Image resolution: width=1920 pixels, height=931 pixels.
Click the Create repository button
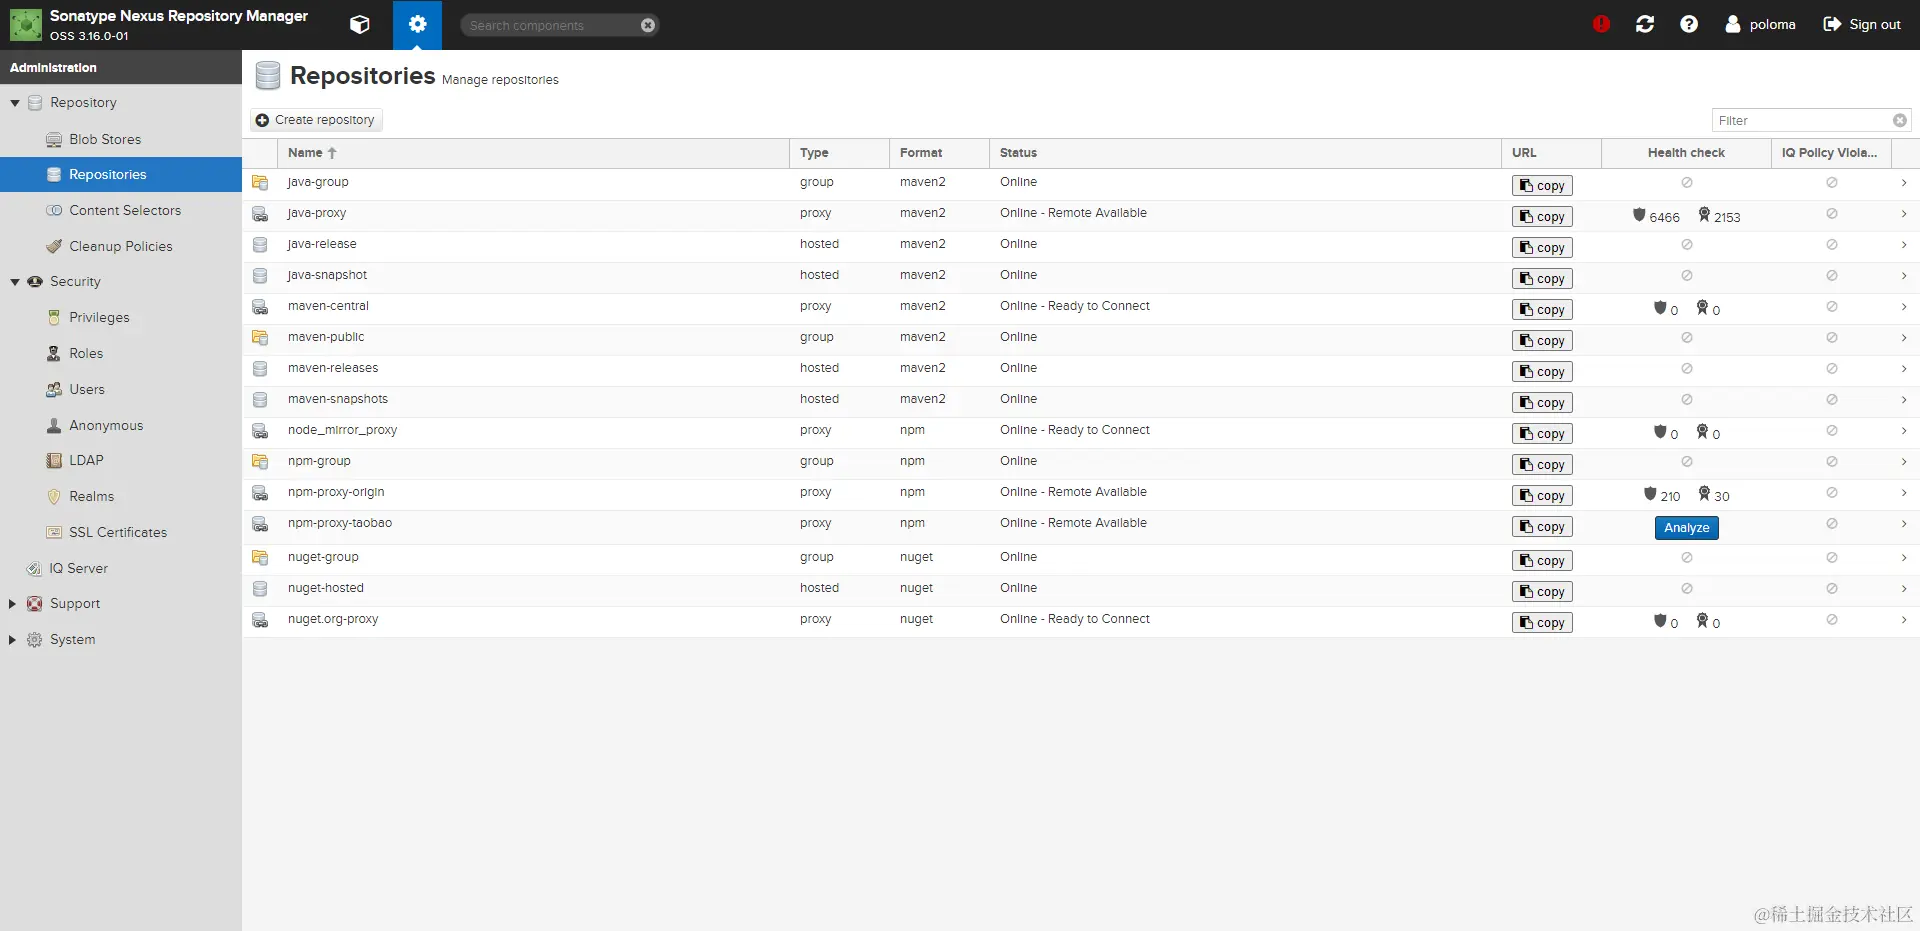click(315, 120)
